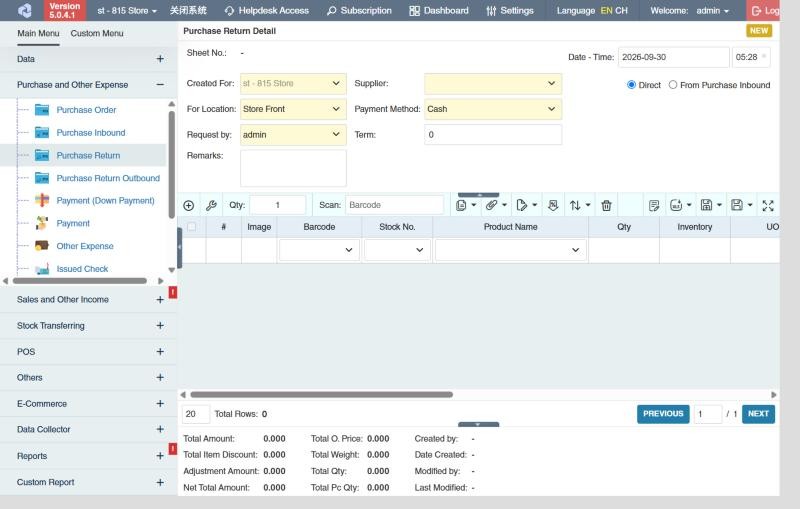Screen dimensions: 800x509
Task: Open the Purchase Order link
Action: click(x=86, y=110)
